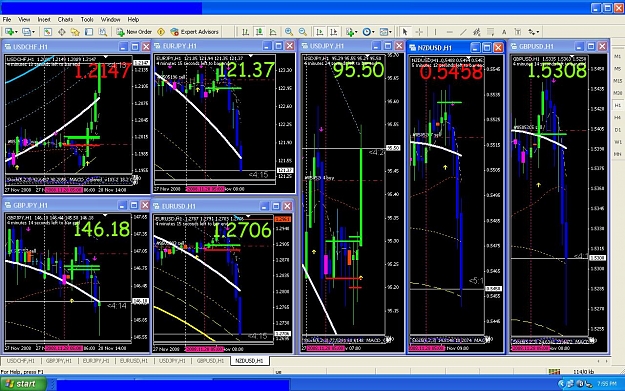Open the Data Window crosshair-target icon
This screenshot has height=391, width=625.
(62, 32)
